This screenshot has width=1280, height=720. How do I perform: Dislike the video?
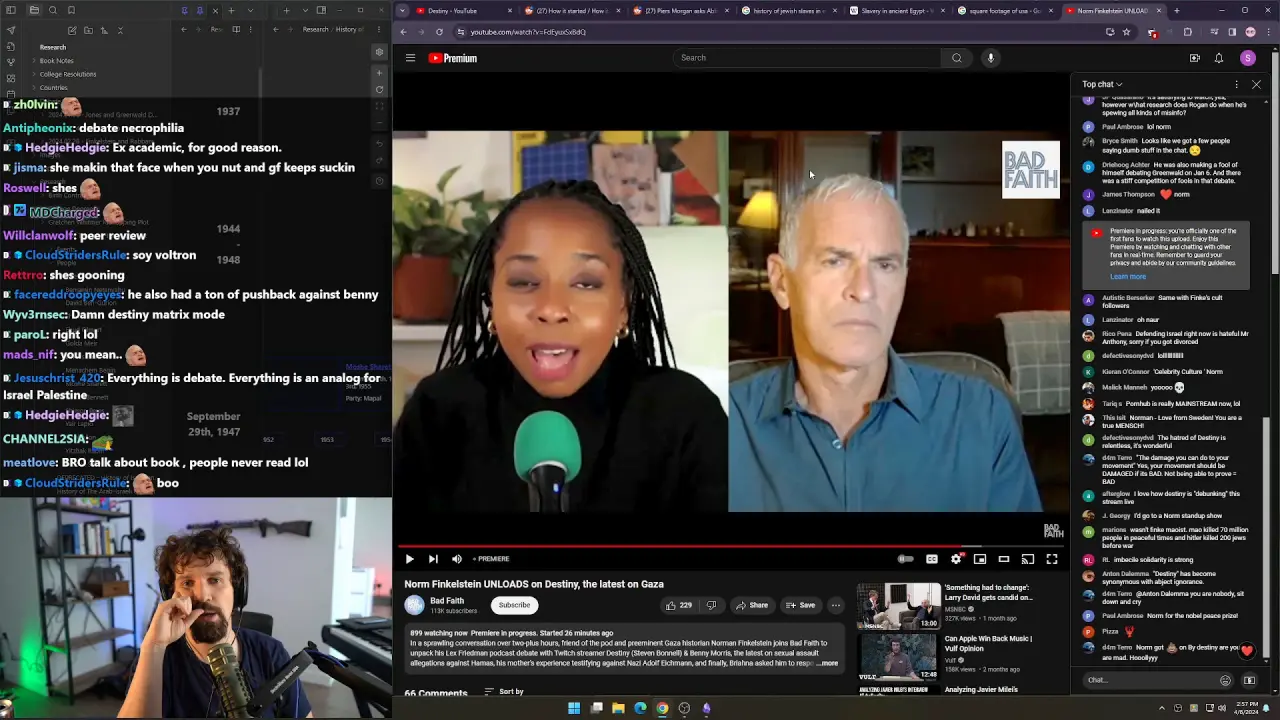[x=711, y=605]
